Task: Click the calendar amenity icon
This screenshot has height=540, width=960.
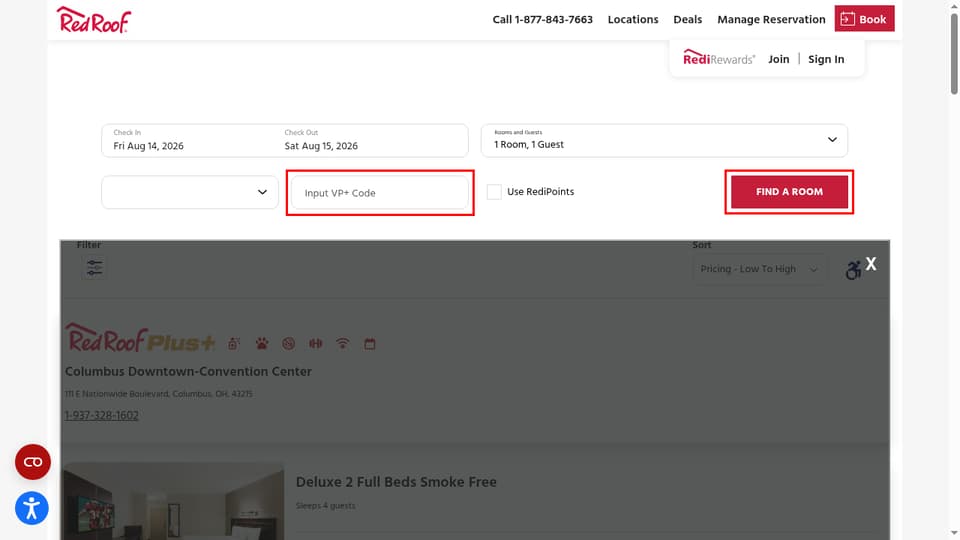Action: pyautogui.click(x=370, y=343)
